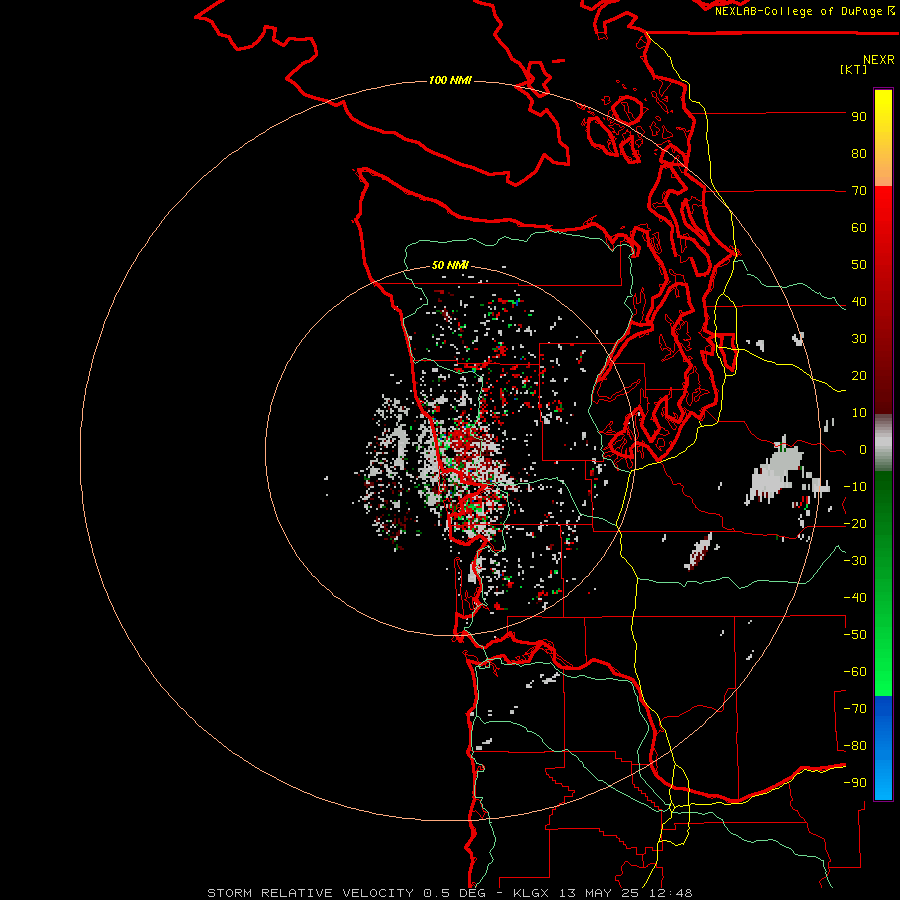The width and height of the screenshot is (900, 900).
Task: Click the 10 value on the velocity scale
Action: [x=859, y=413]
